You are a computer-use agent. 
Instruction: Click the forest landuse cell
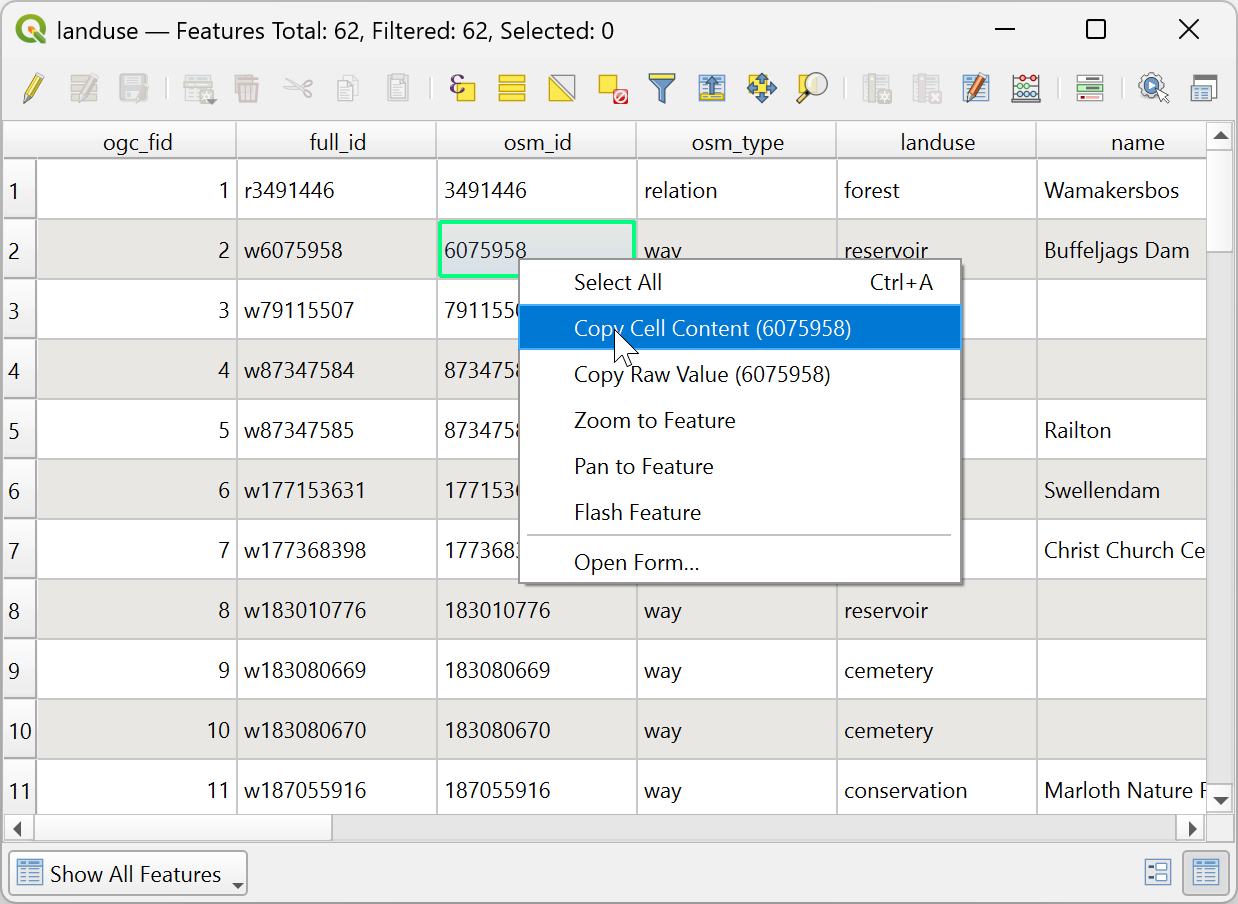[937, 190]
